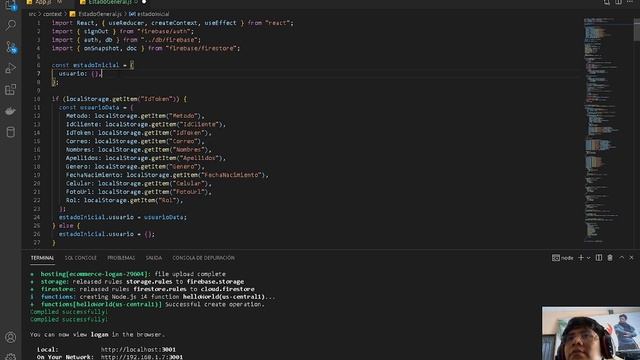Open the Accounts menu icon
This screenshot has height=360, width=640.
pos(11,337)
